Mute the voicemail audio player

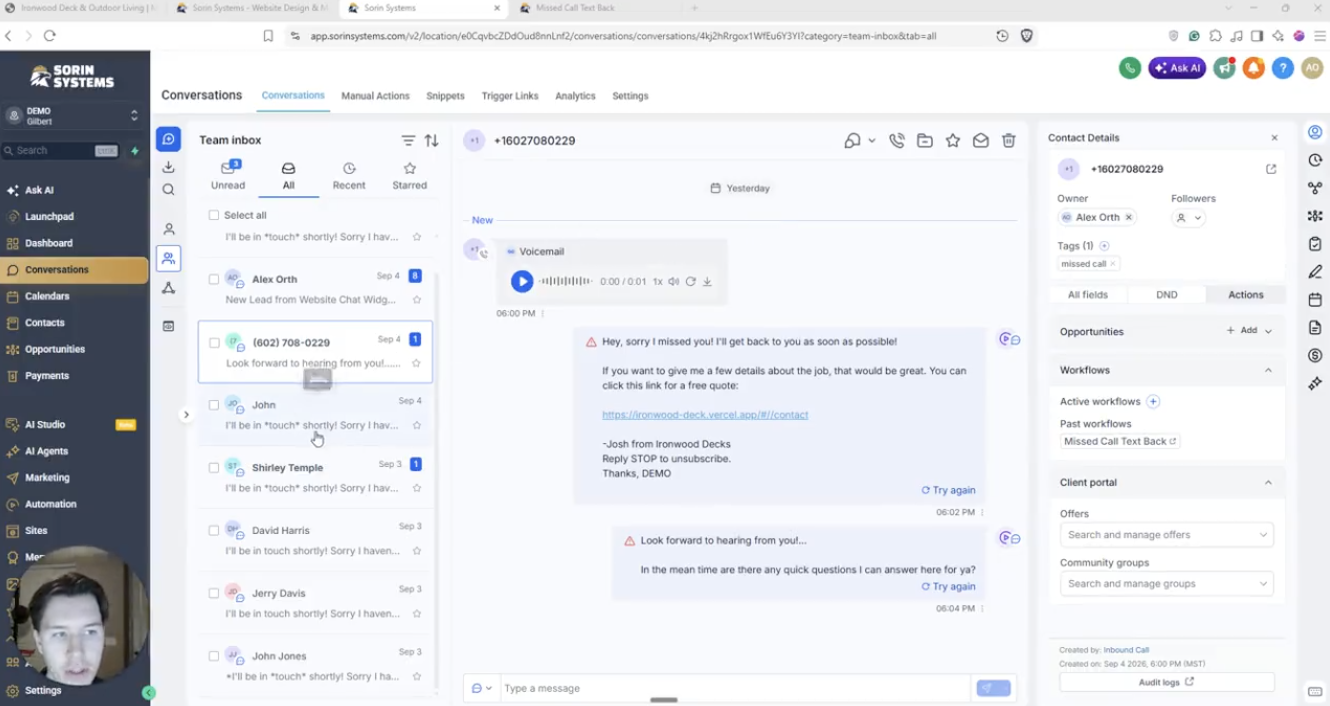point(674,282)
